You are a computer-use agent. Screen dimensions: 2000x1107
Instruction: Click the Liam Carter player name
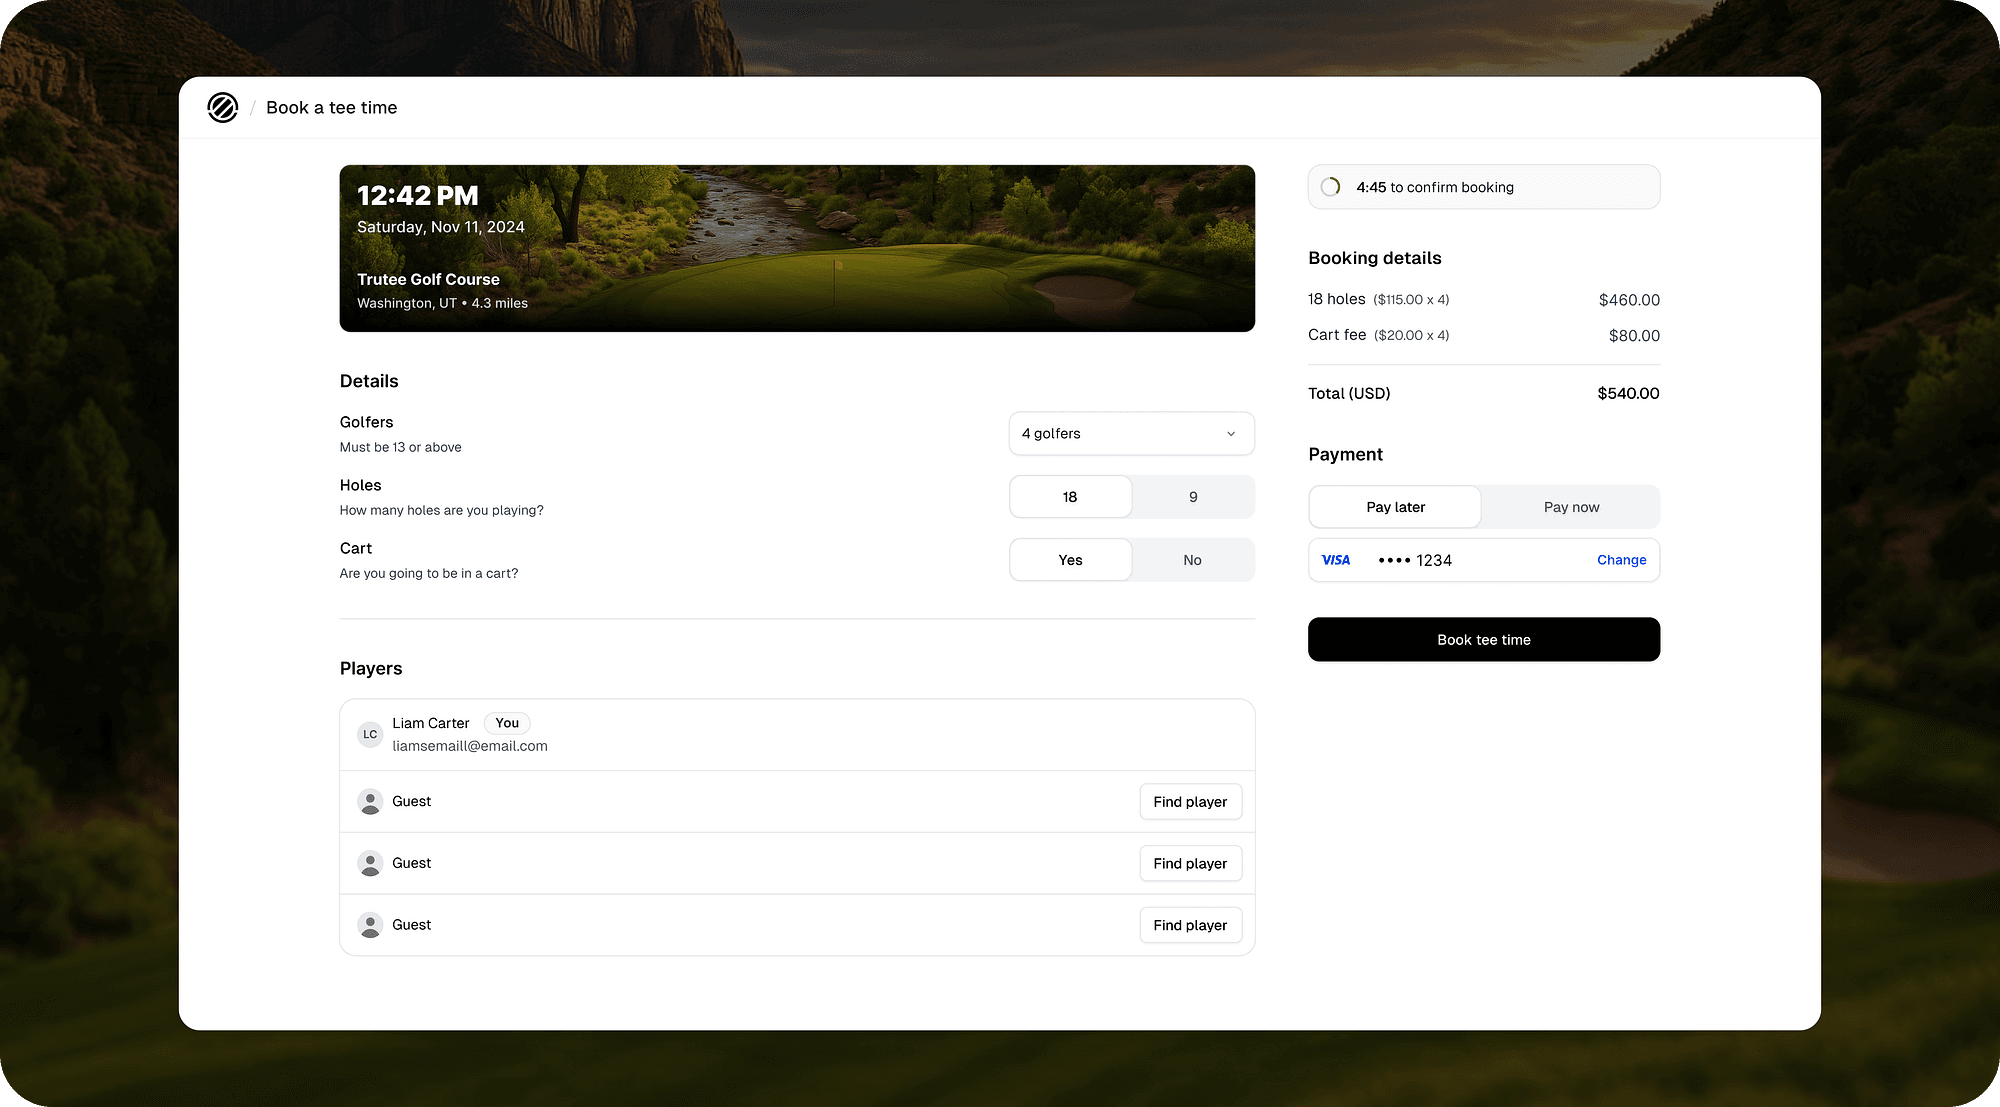(x=430, y=723)
